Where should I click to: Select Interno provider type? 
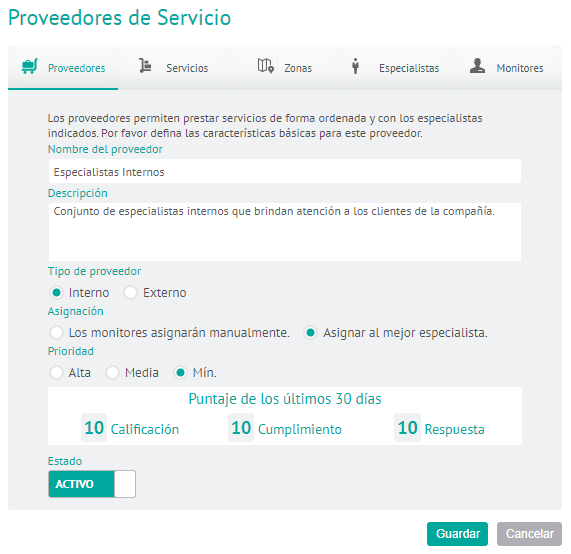56,292
